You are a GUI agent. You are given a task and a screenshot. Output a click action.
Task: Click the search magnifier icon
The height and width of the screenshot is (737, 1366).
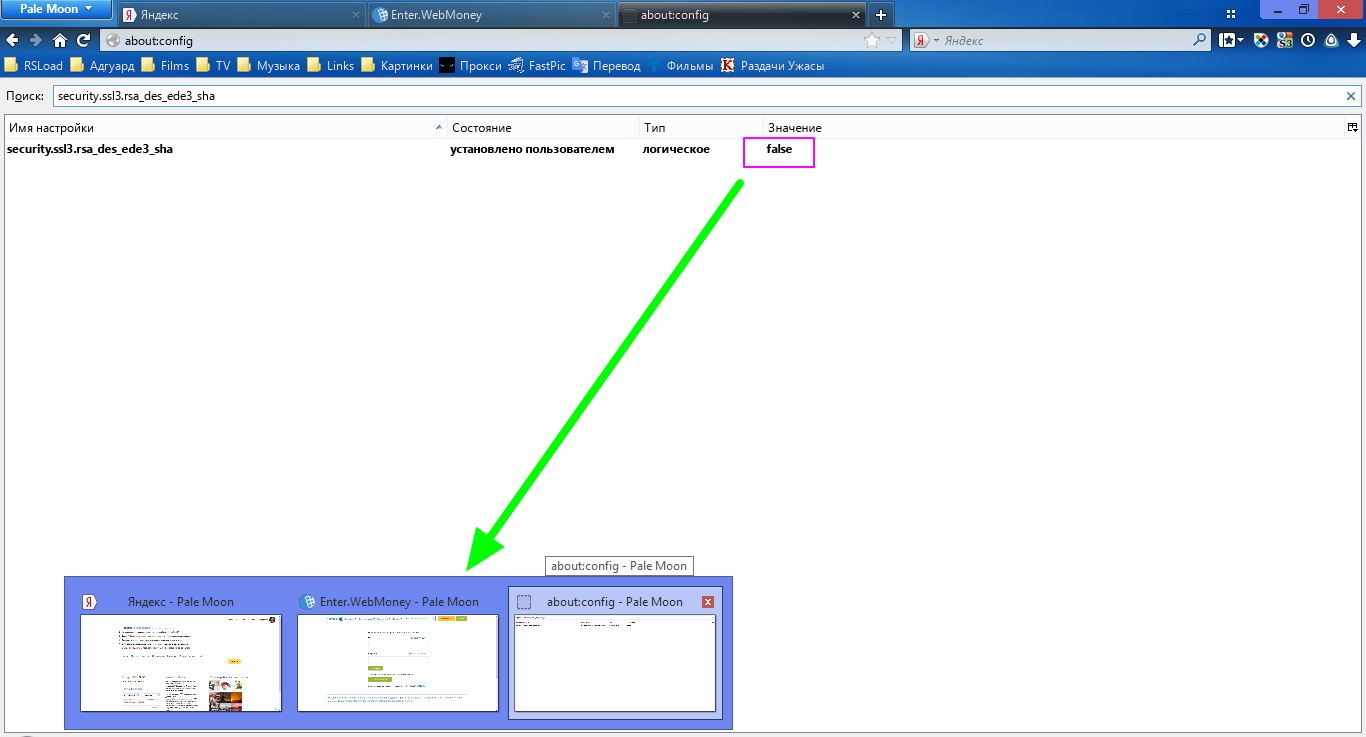pos(1200,41)
